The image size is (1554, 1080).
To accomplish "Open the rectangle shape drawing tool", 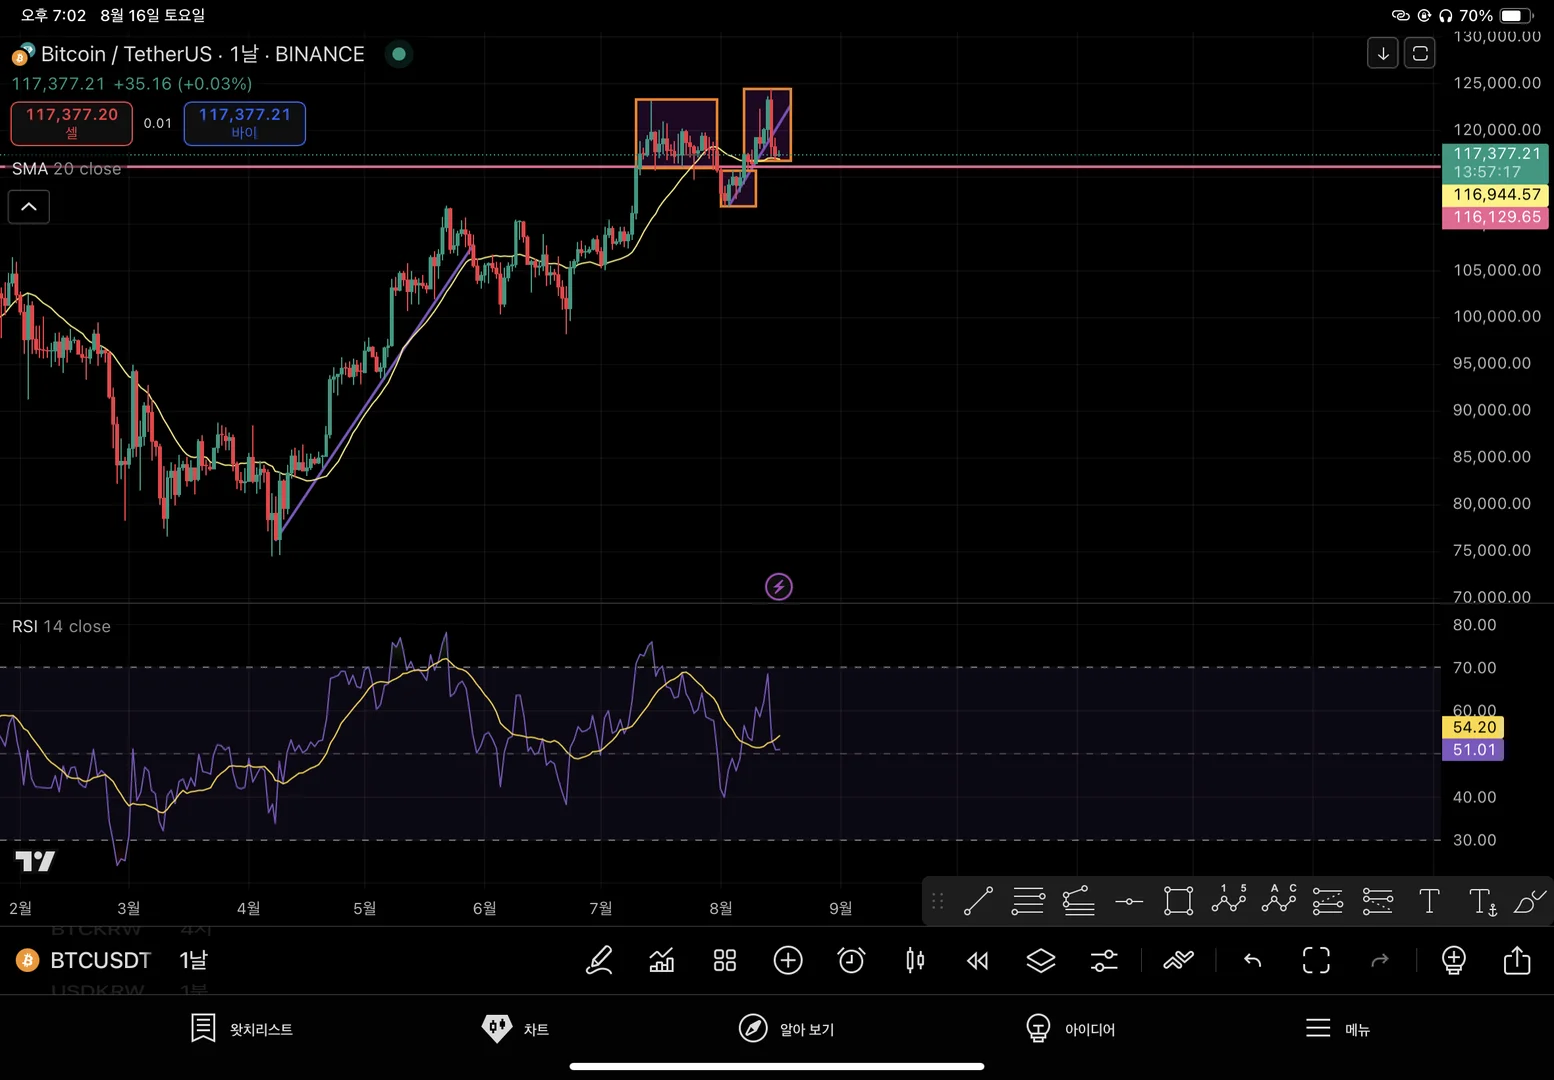I will pos(1179,901).
